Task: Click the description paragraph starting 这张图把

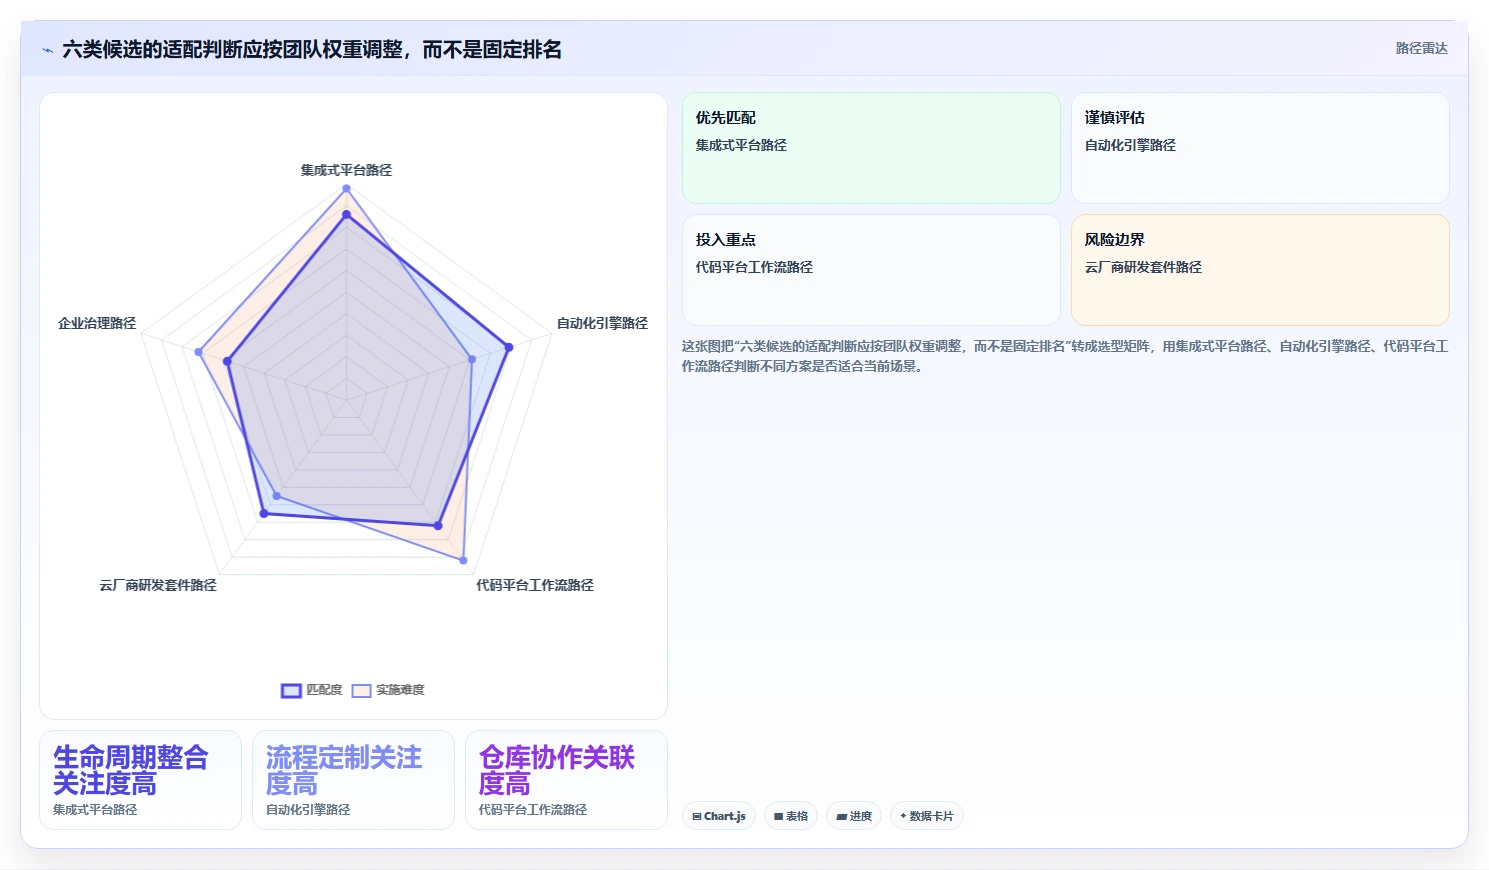Action: 1065,356
